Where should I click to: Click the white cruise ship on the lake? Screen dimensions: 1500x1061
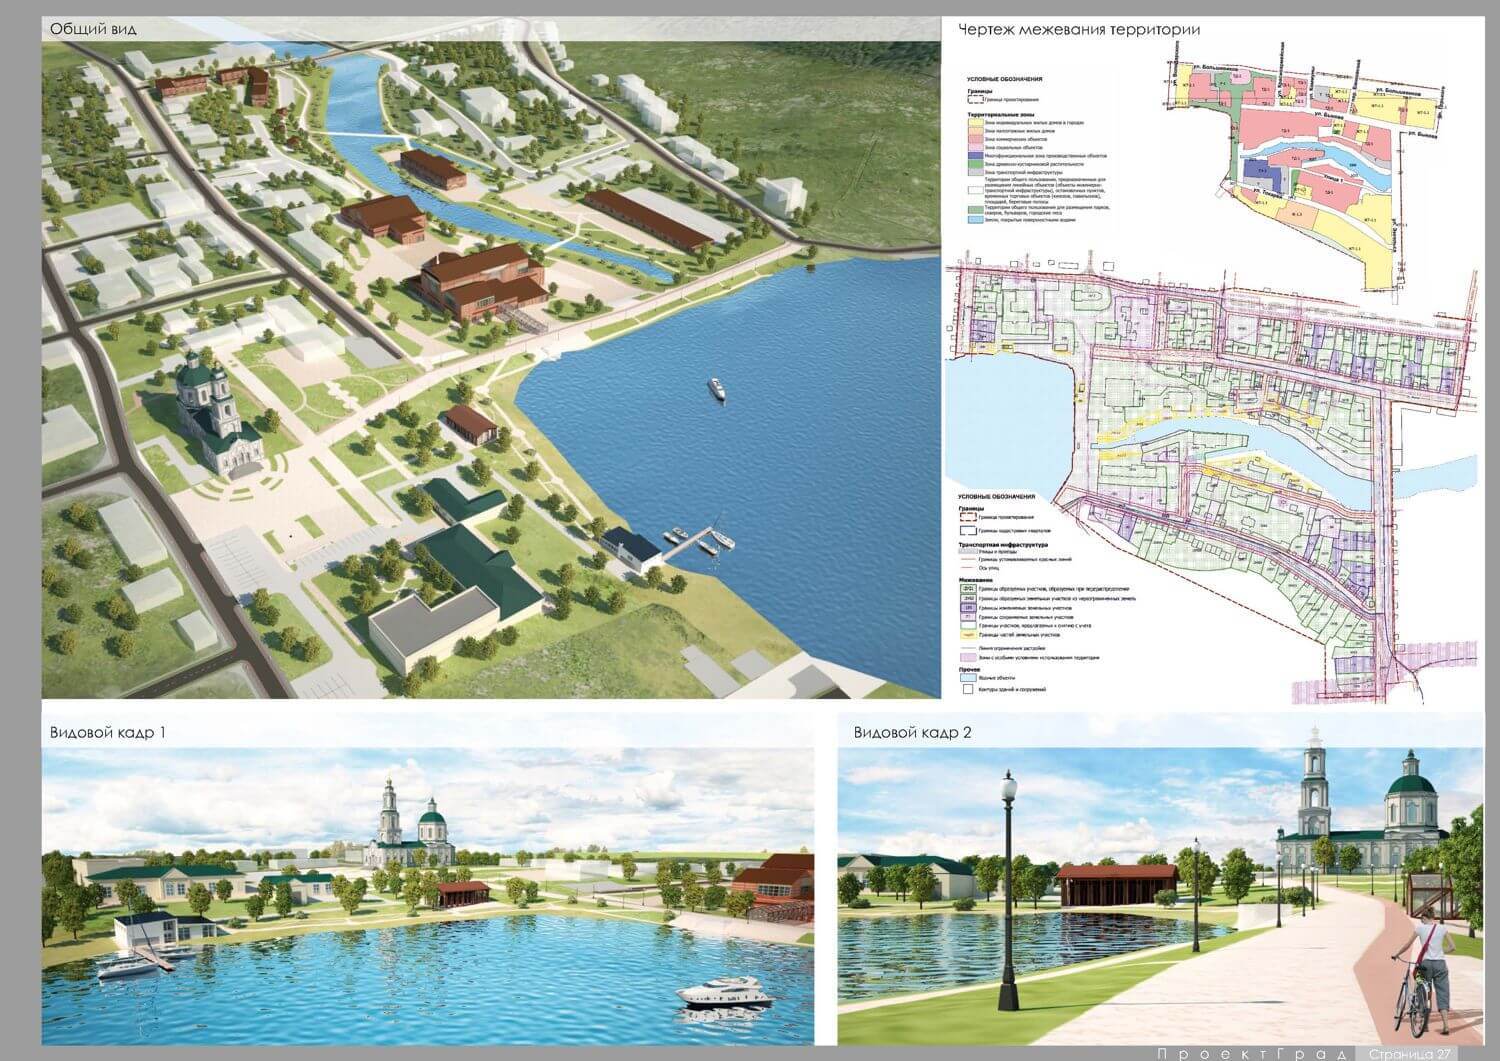pos(717,390)
